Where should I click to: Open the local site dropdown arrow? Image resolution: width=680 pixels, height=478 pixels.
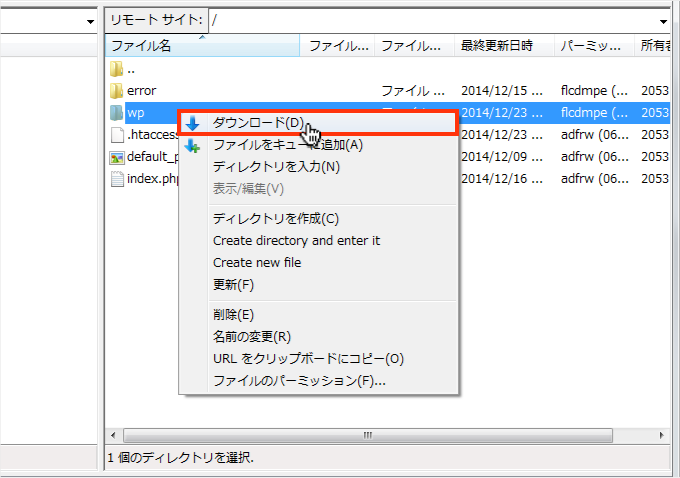(x=90, y=21)
